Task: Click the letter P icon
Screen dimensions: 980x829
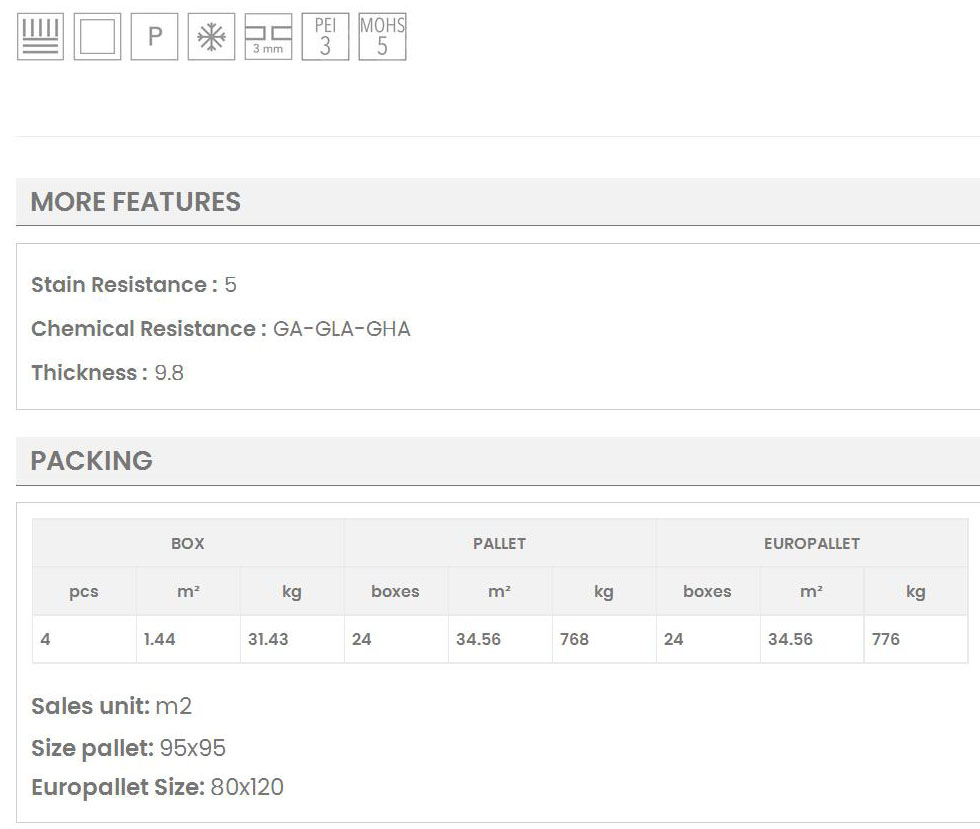Action: pos(154,37)
